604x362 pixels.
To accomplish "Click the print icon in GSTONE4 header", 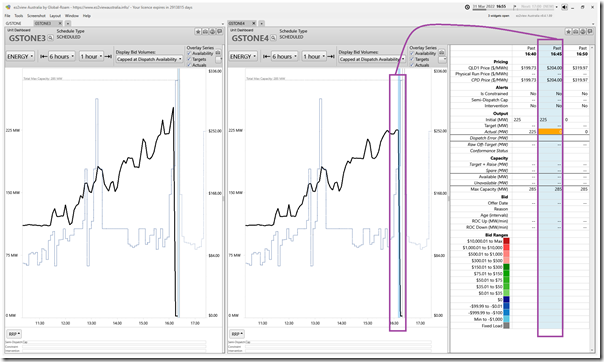I will point(582,32).
